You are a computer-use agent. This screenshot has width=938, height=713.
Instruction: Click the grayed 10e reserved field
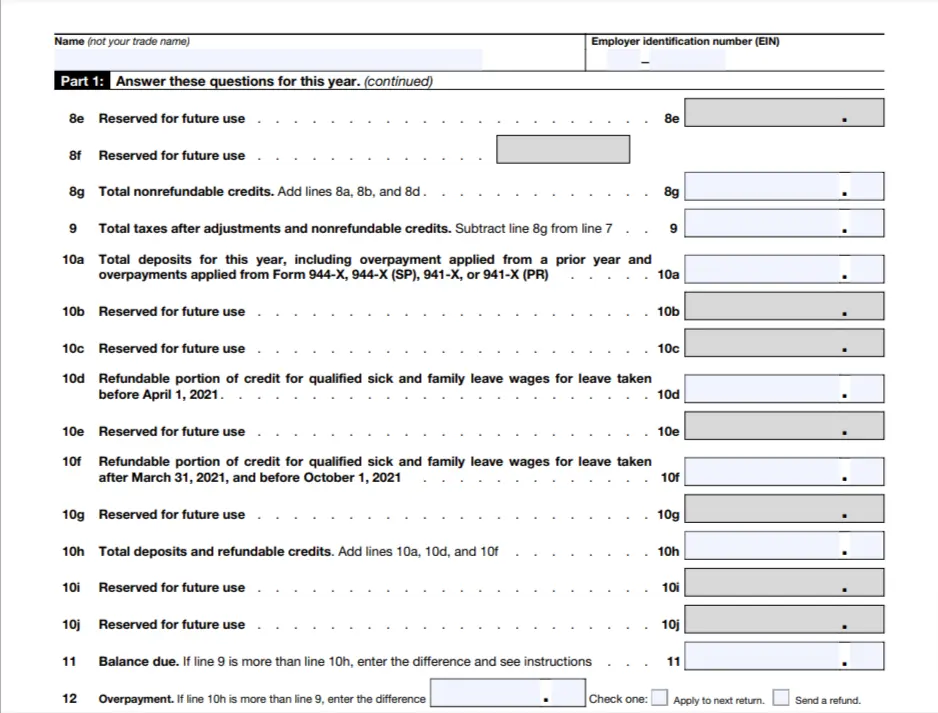784,426
